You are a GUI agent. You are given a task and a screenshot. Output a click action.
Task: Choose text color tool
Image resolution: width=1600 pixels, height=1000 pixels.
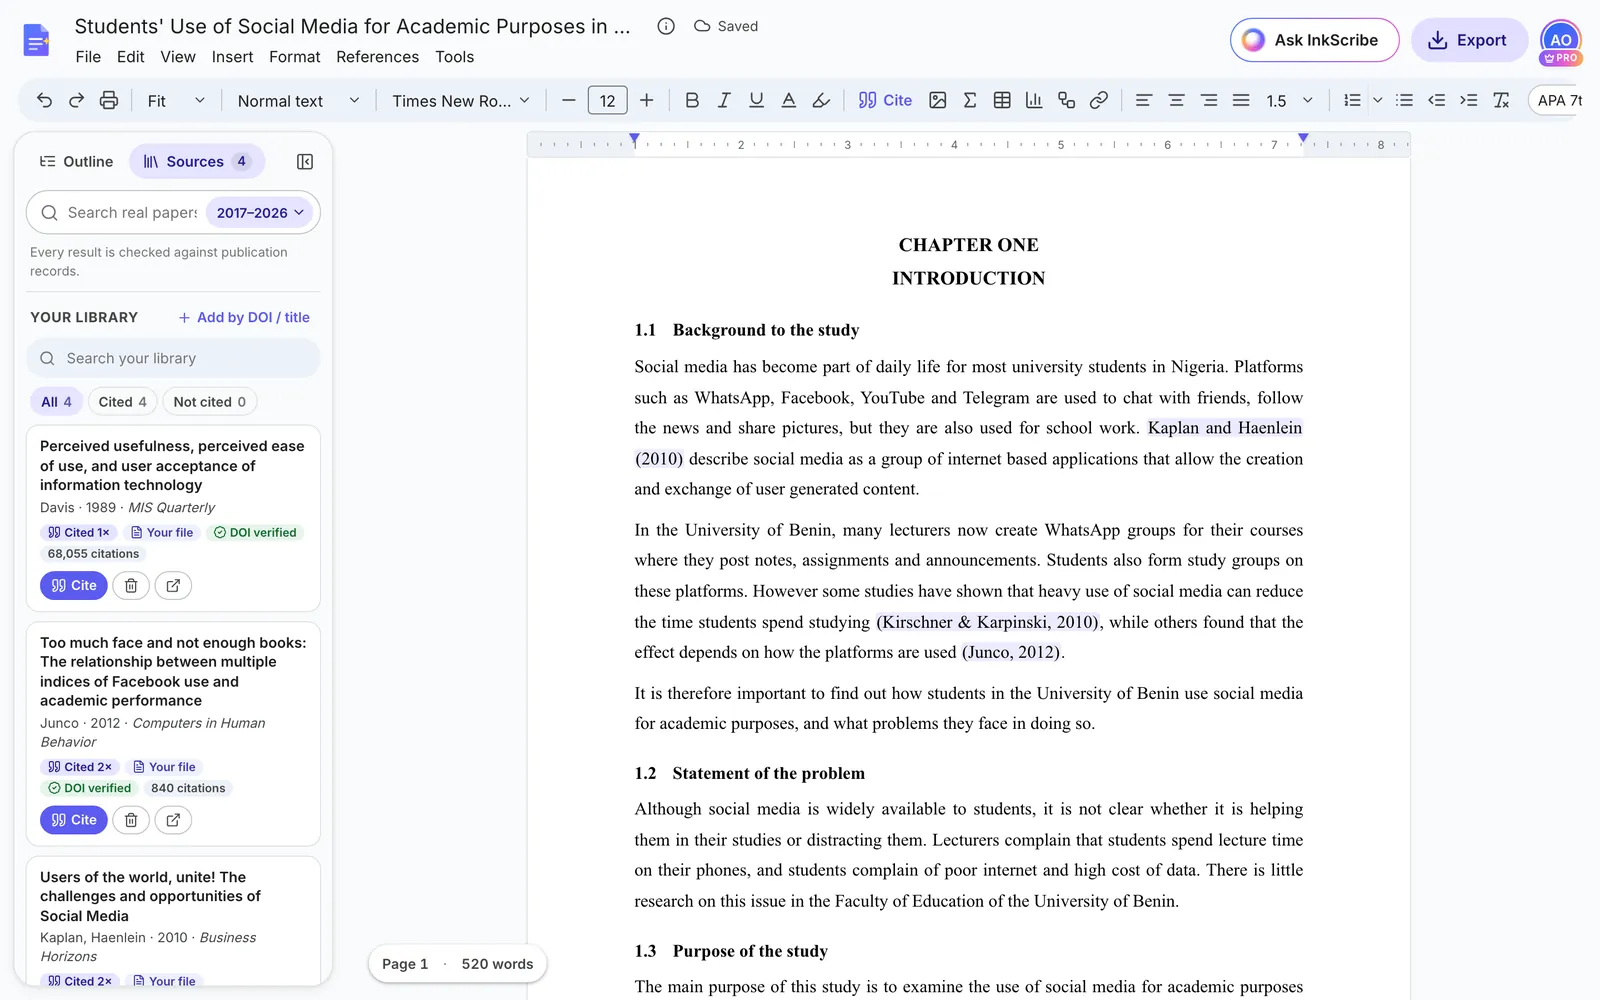pos(789,100)
